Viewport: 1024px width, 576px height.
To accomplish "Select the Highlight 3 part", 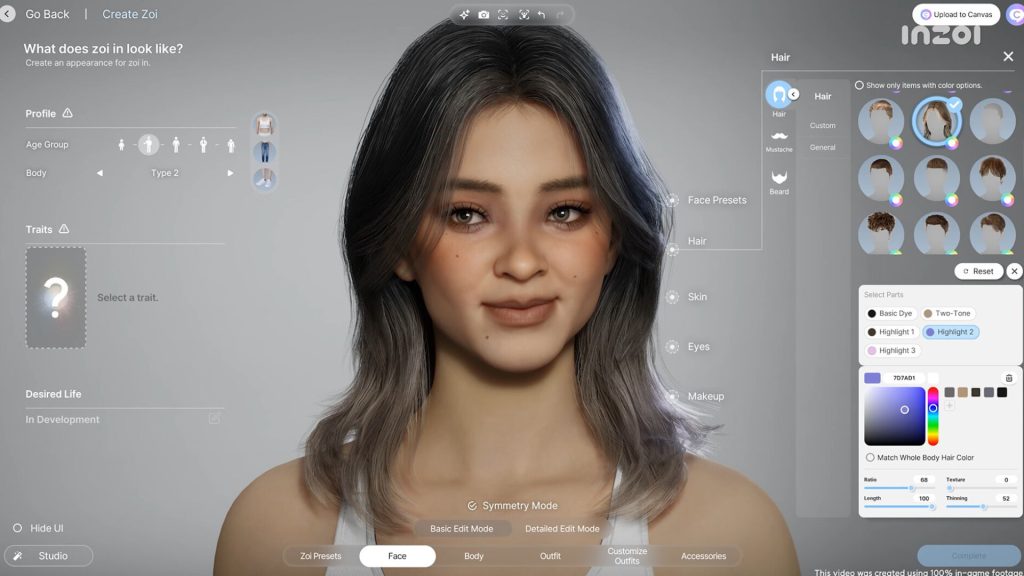I will [x=891, y=351].
